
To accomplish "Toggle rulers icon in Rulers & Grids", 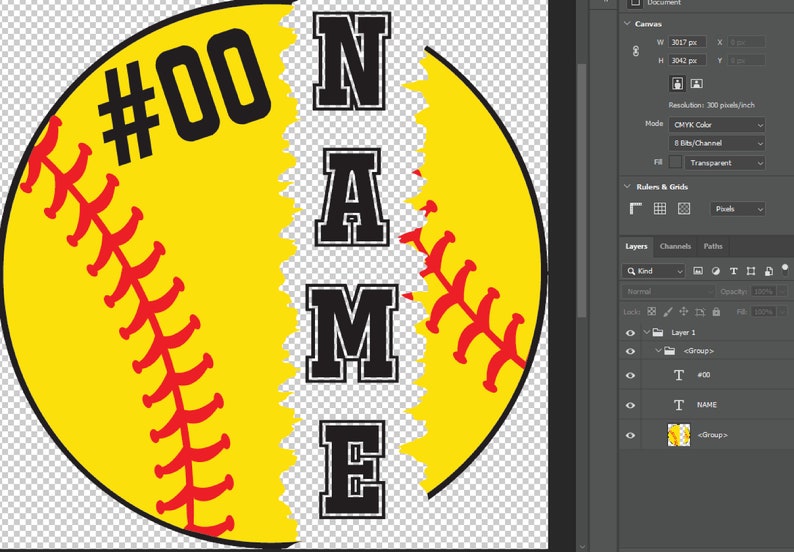I will 636,208.
